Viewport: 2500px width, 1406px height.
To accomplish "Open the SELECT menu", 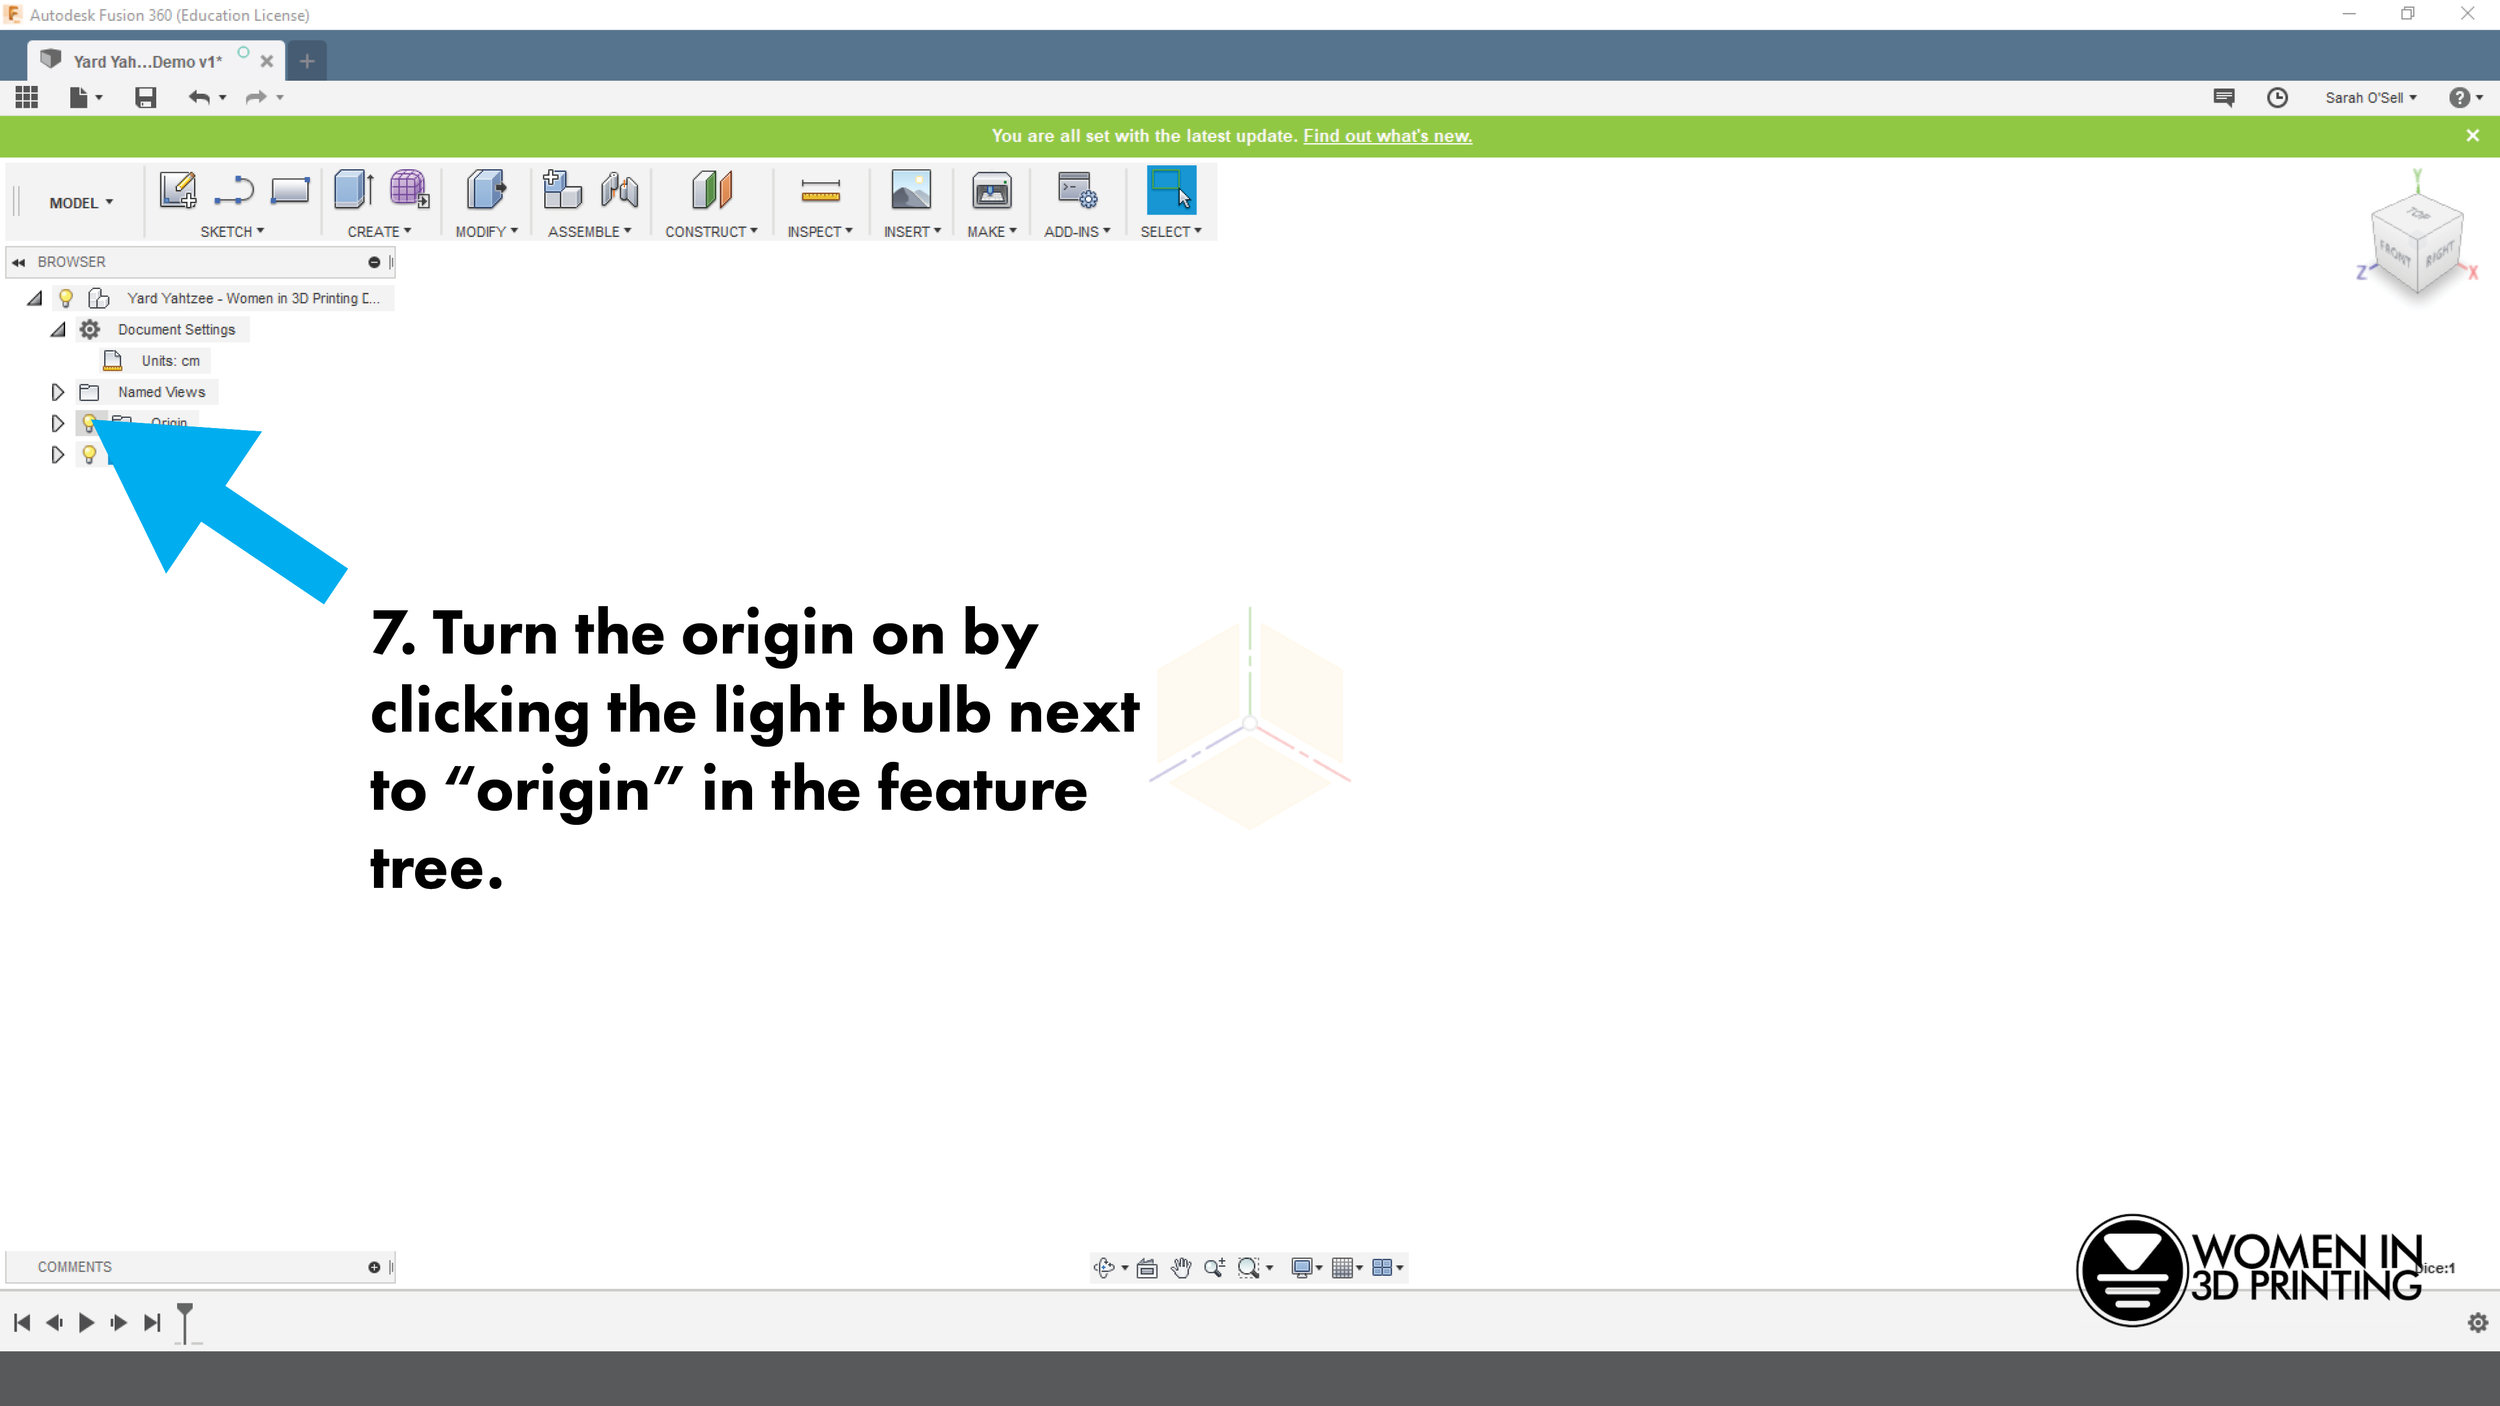I will pos(1171,231).
